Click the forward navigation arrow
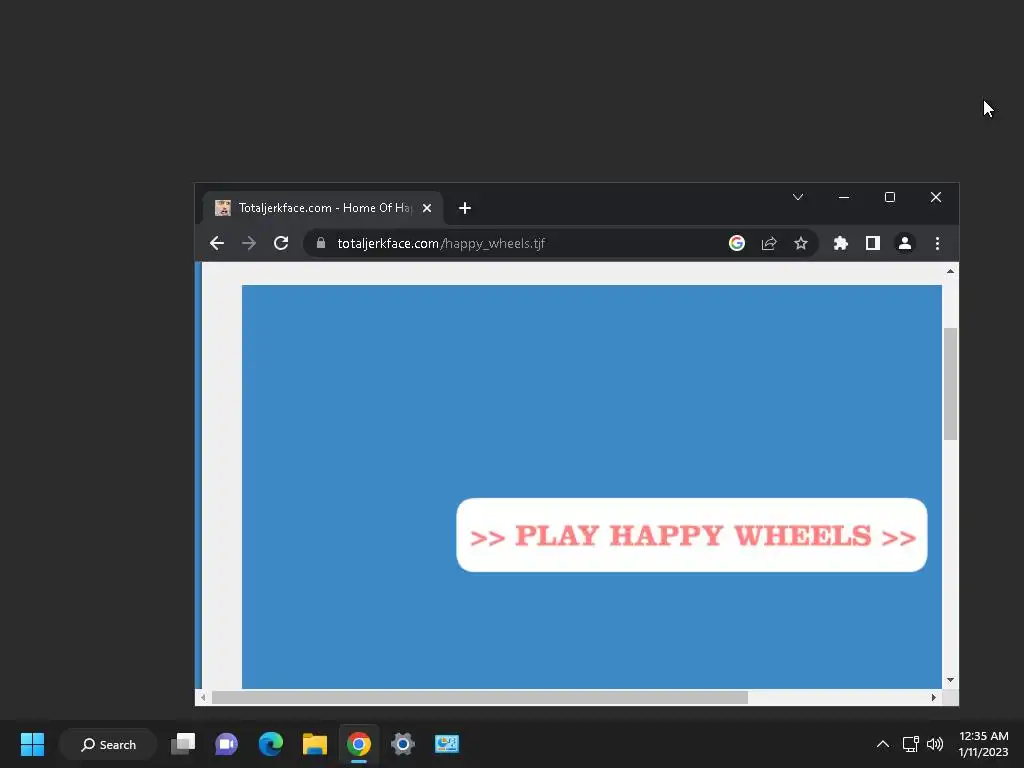This screenshot has height=768, width=1024. (249, 244)
